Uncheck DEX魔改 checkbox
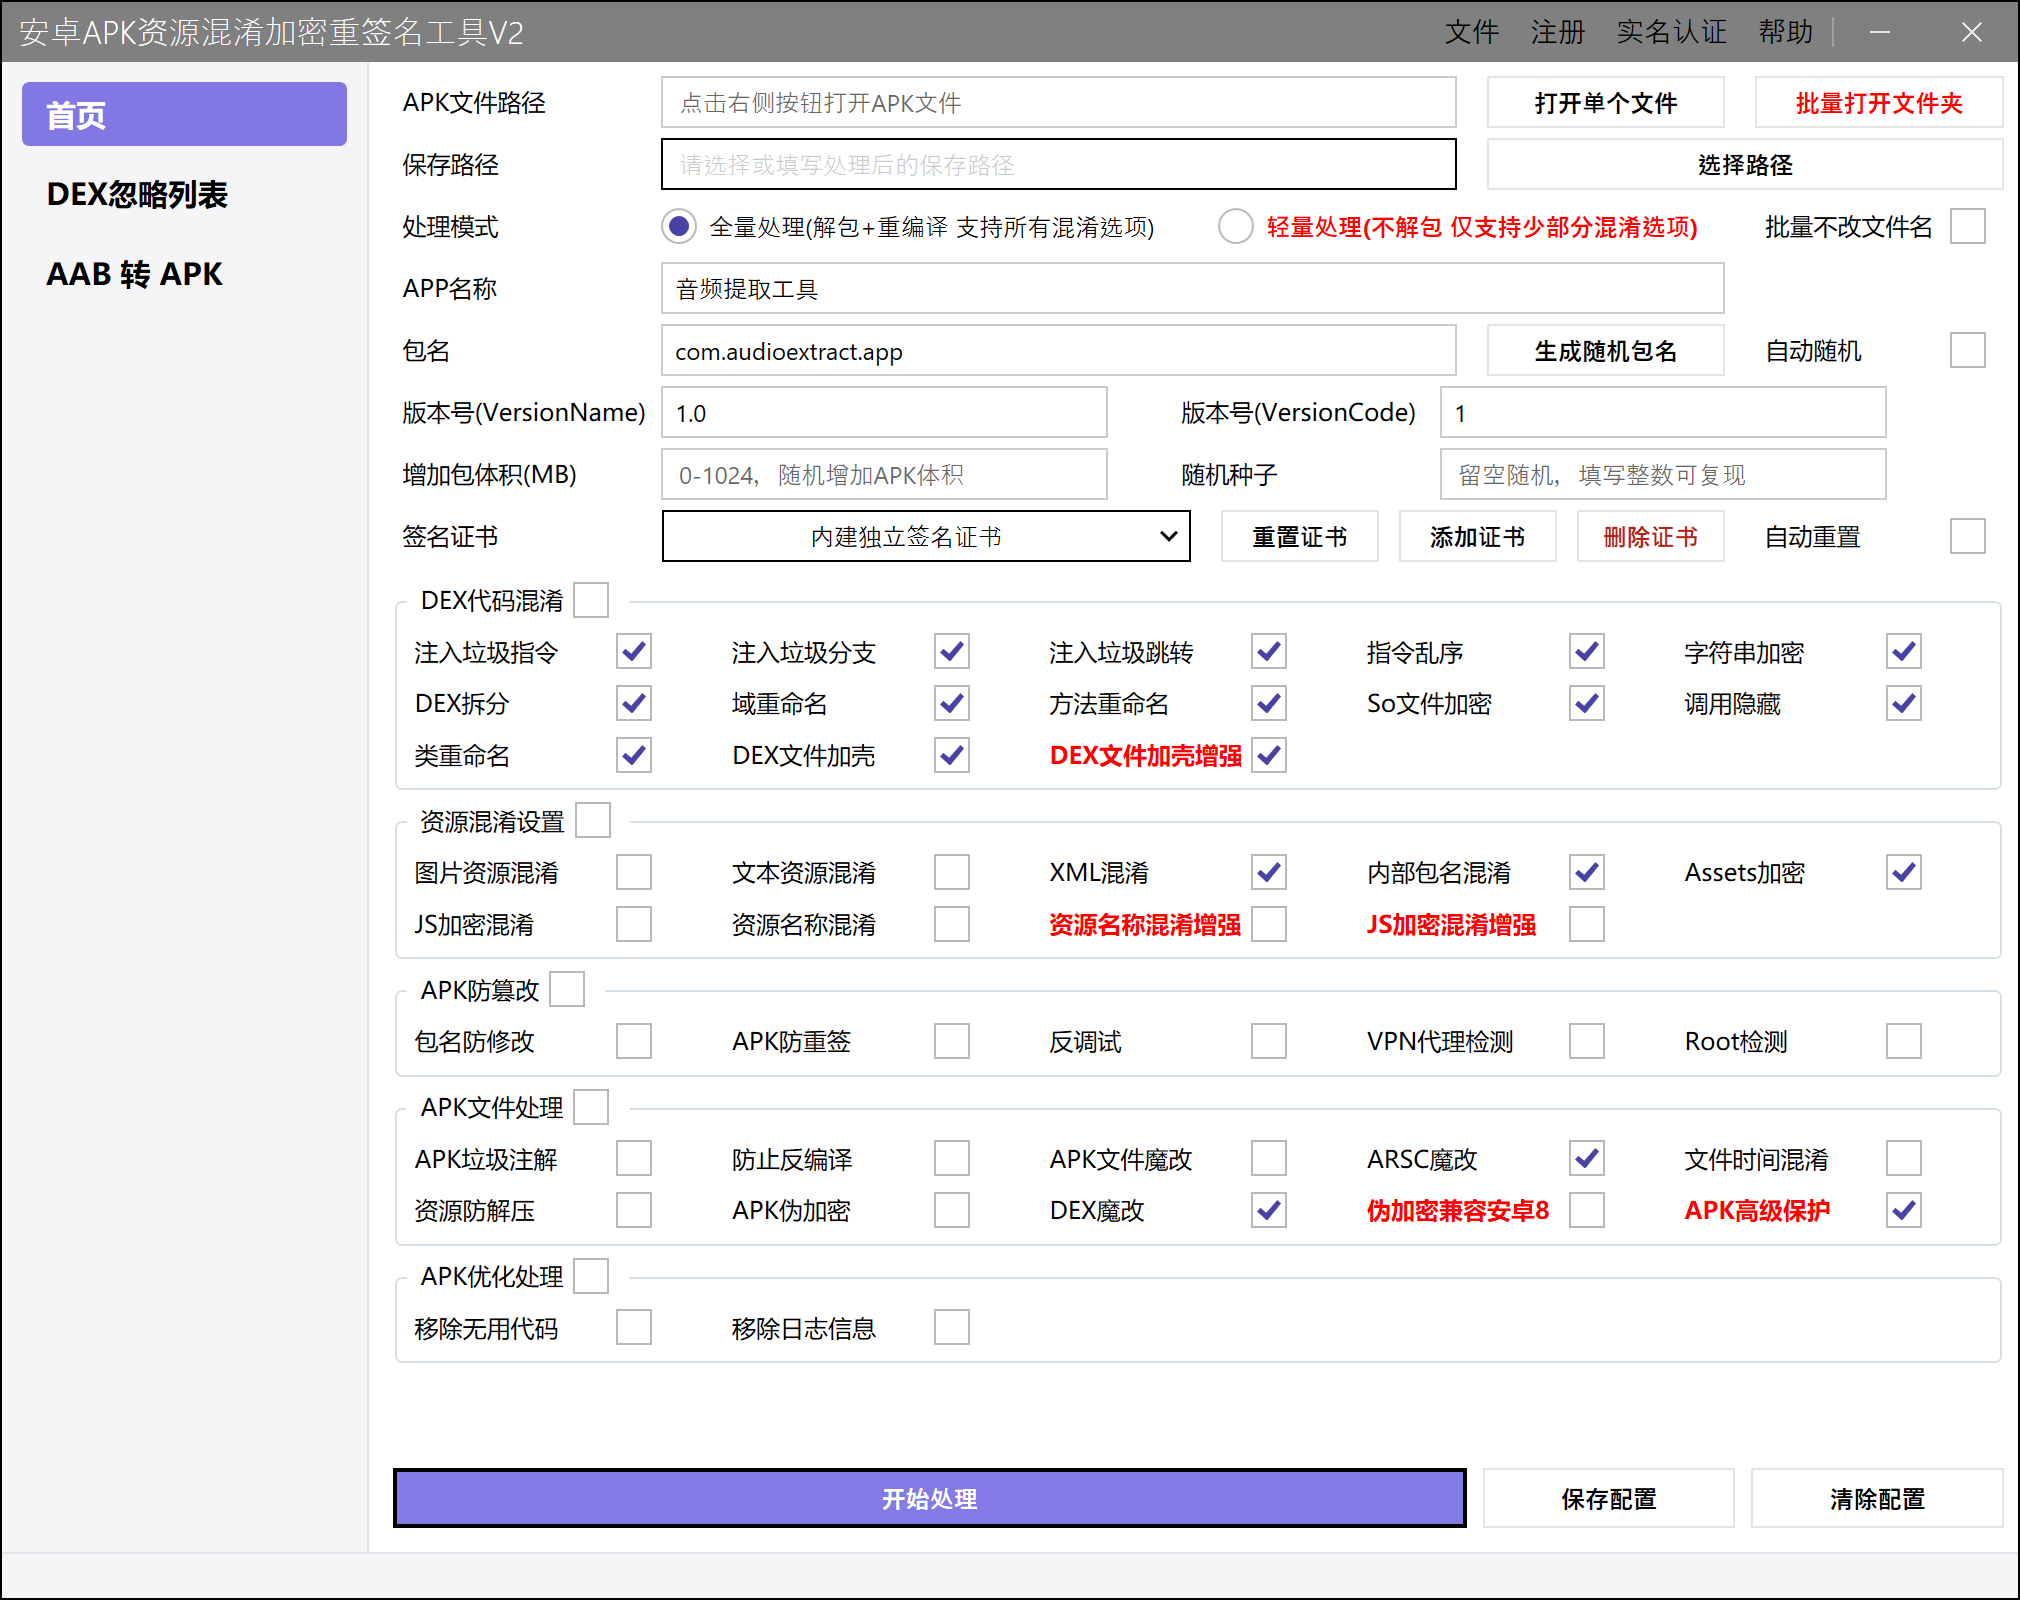The height and width of the screenshot is (1600, 2020). point(1269,1210)
